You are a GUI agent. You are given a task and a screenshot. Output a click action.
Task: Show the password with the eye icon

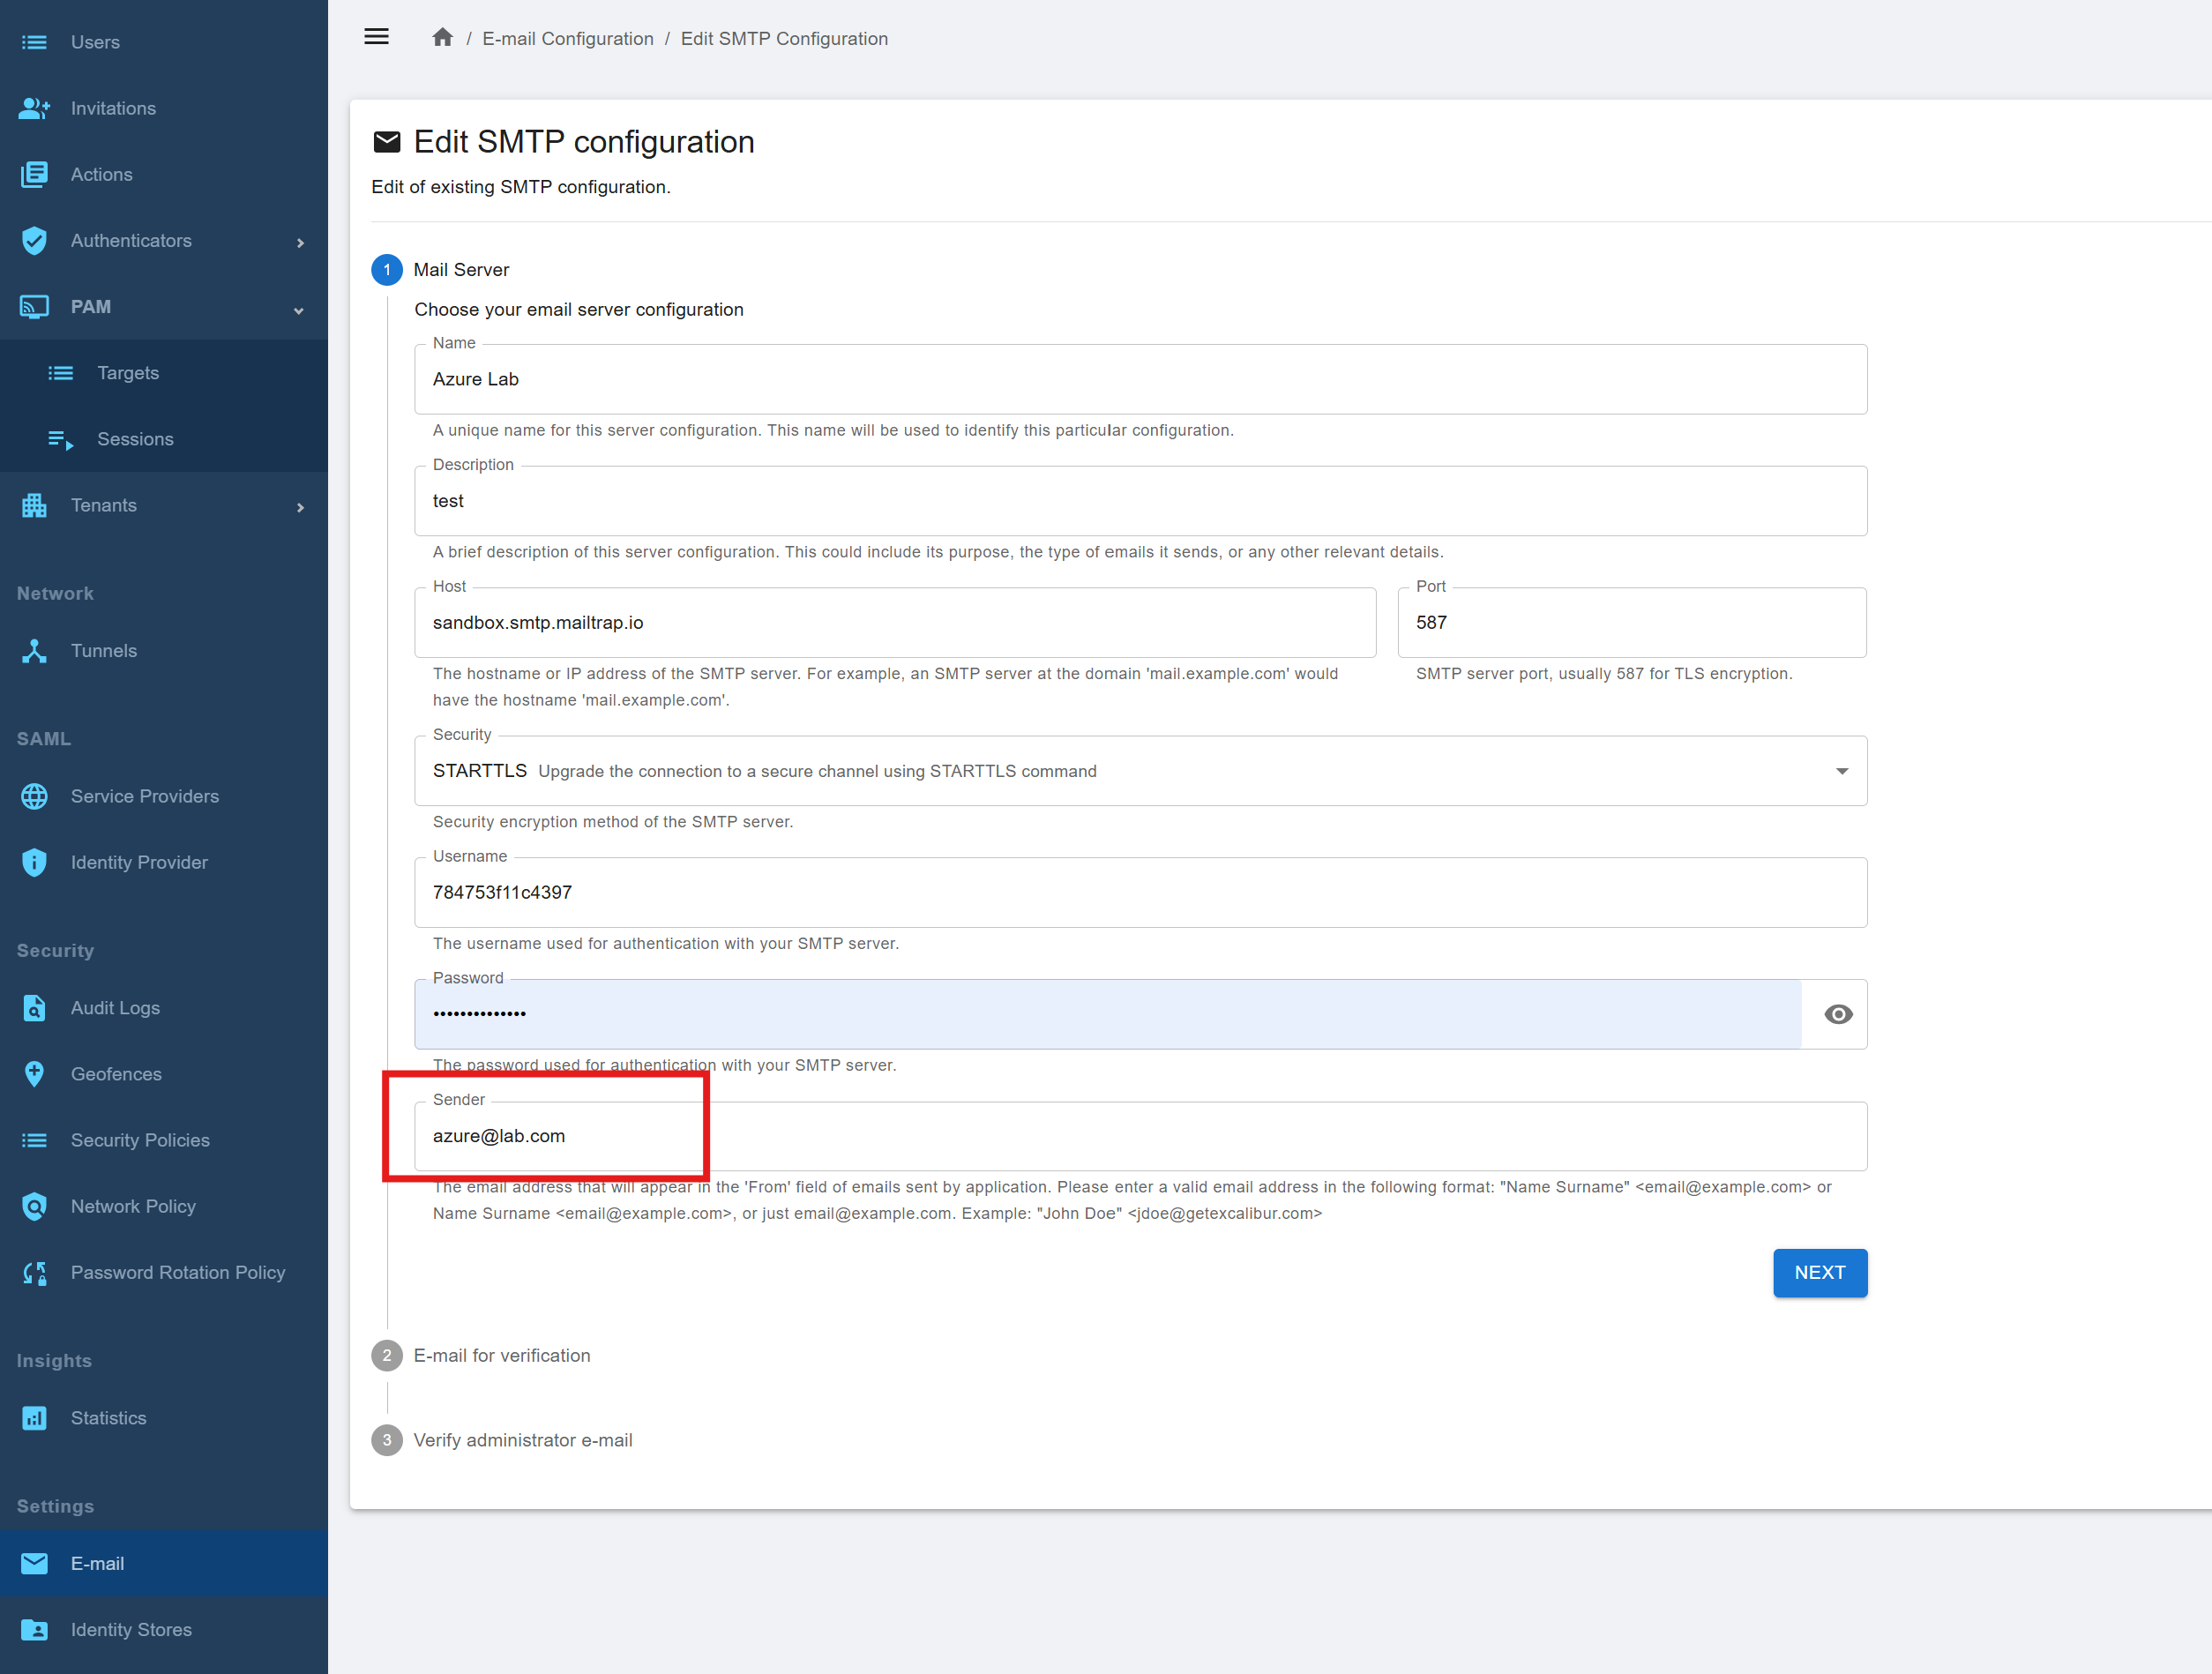point(1837,1014)
